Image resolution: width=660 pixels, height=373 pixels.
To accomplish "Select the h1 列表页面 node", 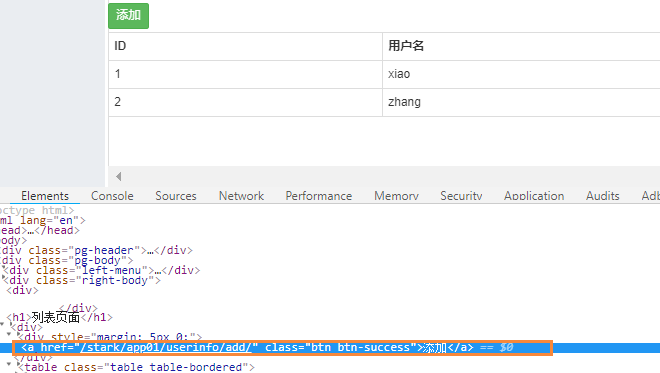I will (60, 317).
